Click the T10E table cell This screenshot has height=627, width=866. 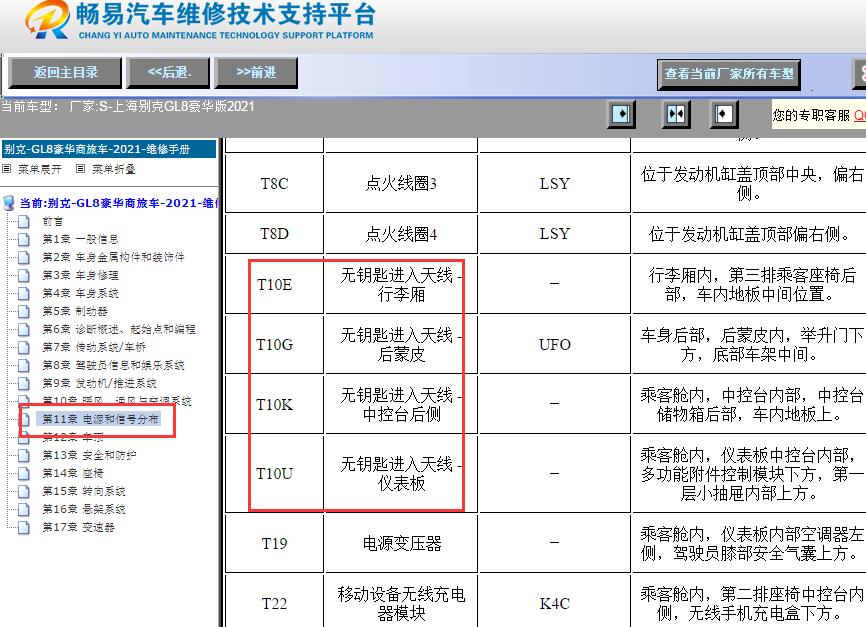[274, 284]
